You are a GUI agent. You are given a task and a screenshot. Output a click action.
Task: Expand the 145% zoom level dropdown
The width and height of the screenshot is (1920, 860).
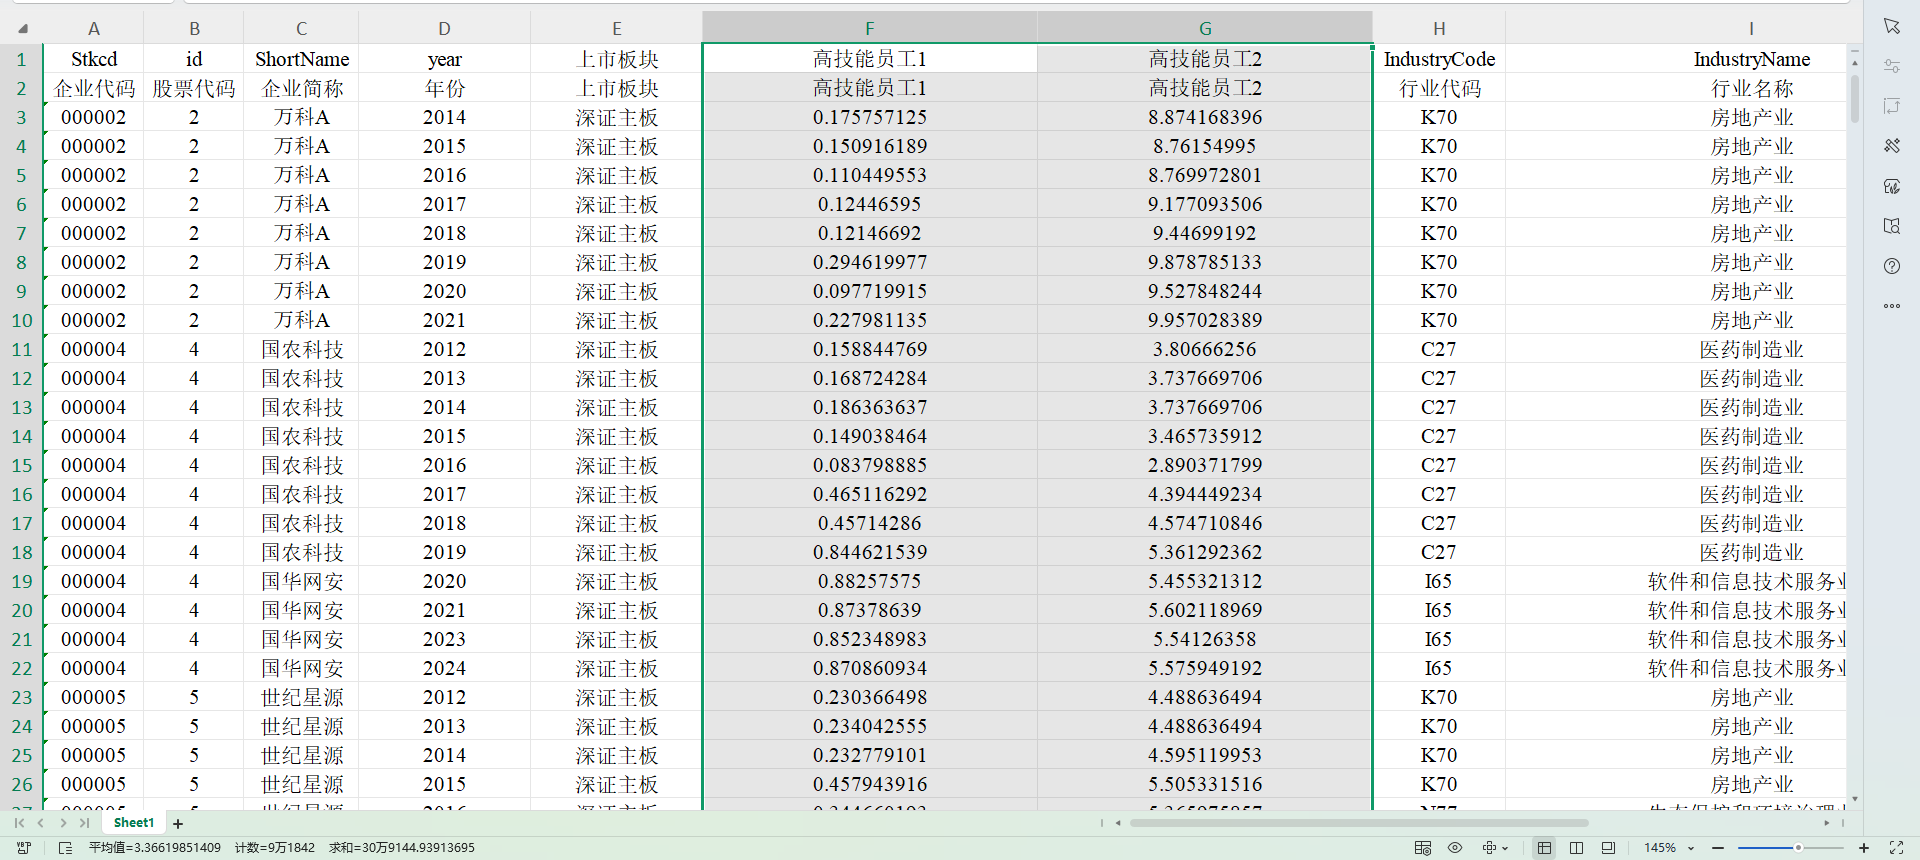(1691, 848)
